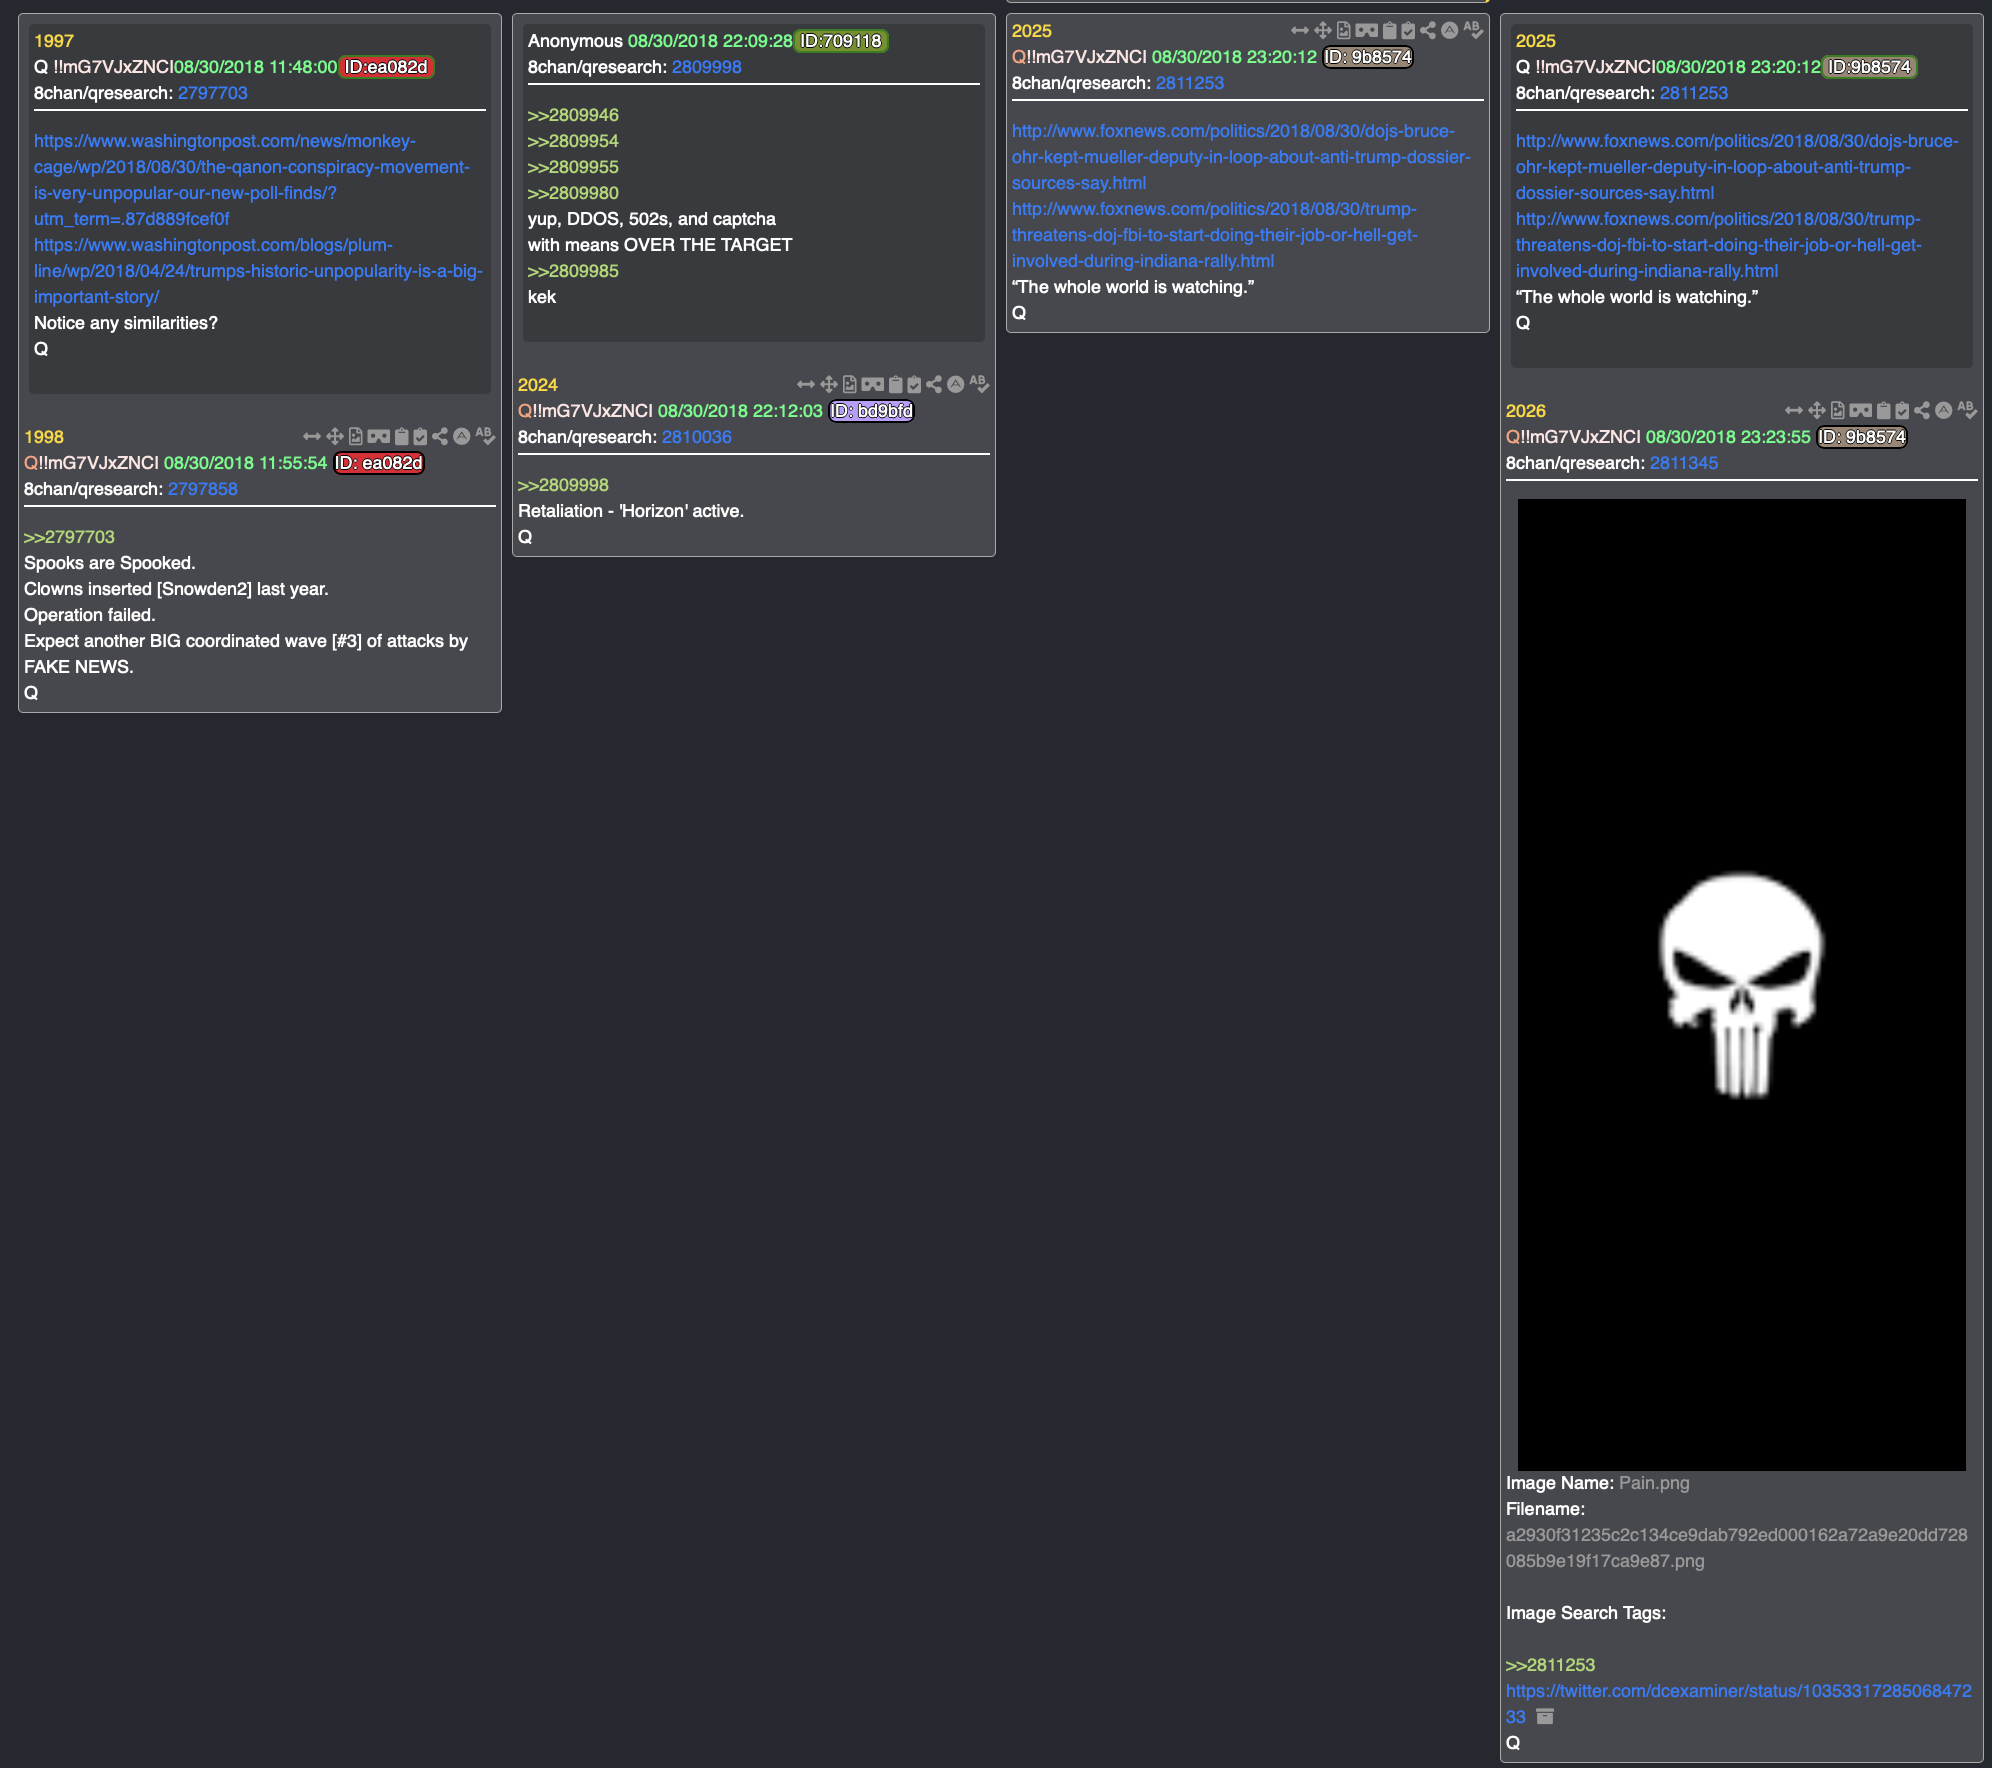Follow the >>2809955 reply reference
The width and height of the screenshot is (1992, 1768).
pos(573,167)
